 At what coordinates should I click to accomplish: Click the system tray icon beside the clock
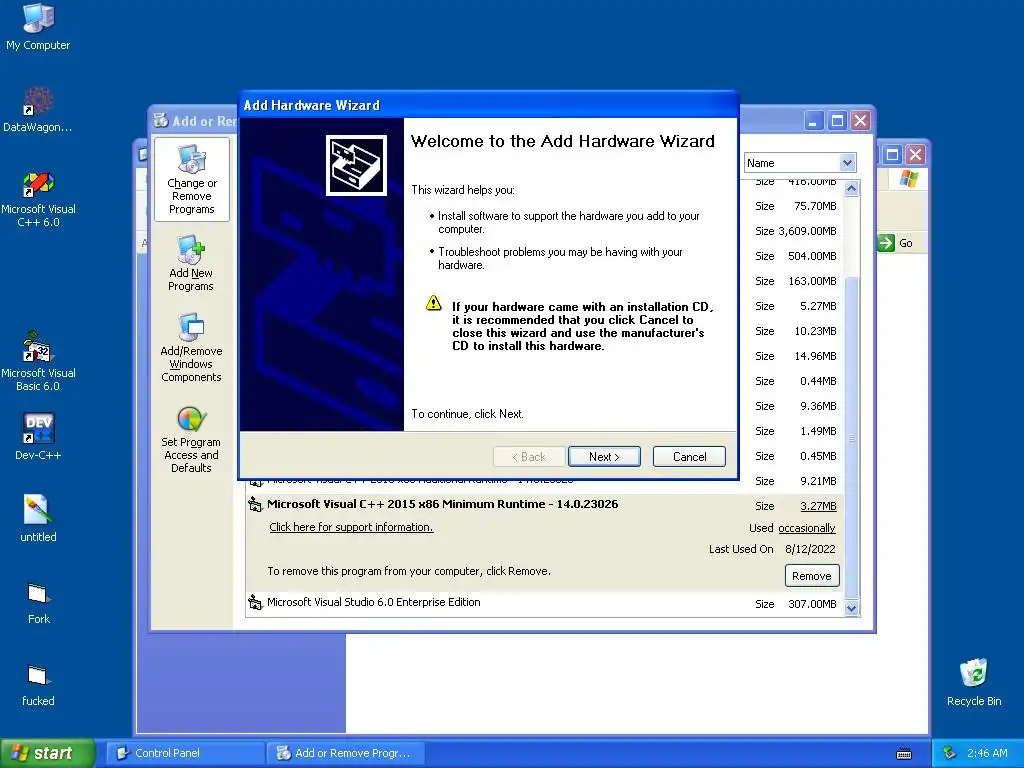950,753
